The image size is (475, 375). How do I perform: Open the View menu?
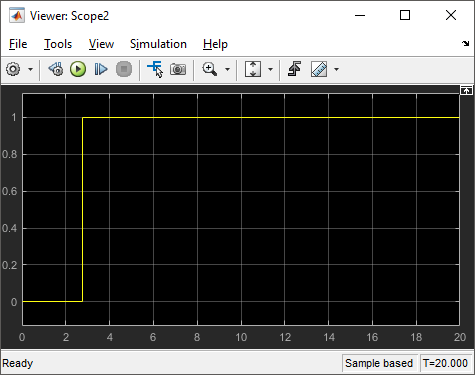101,44
